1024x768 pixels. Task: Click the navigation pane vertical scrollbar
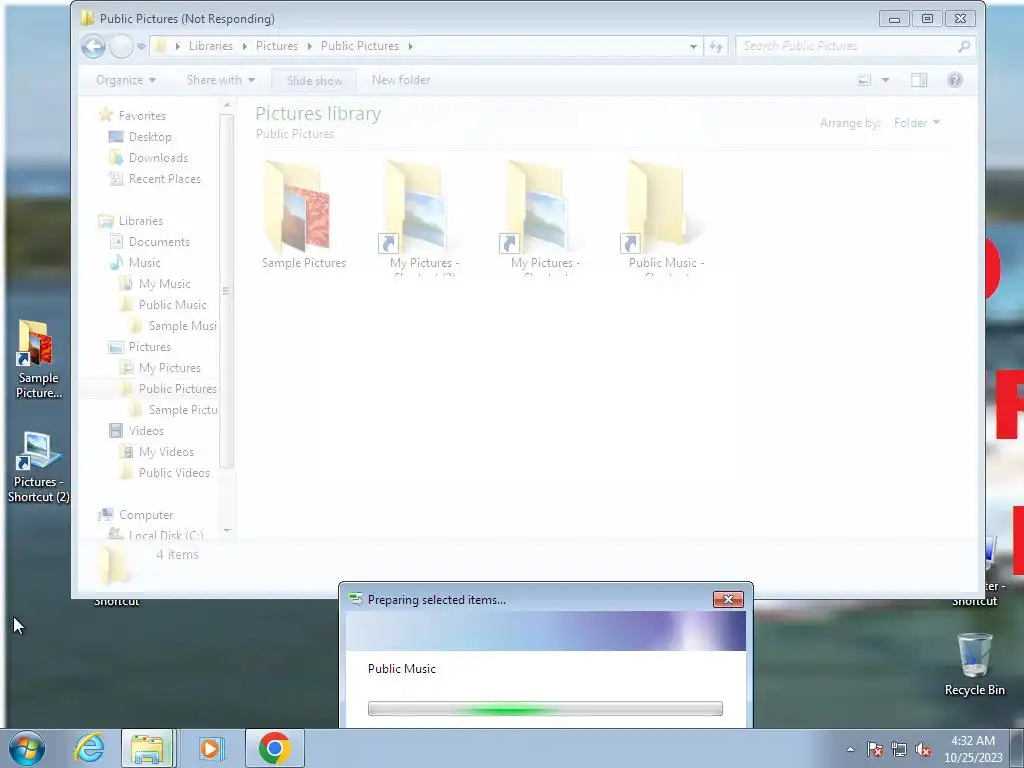227,291
